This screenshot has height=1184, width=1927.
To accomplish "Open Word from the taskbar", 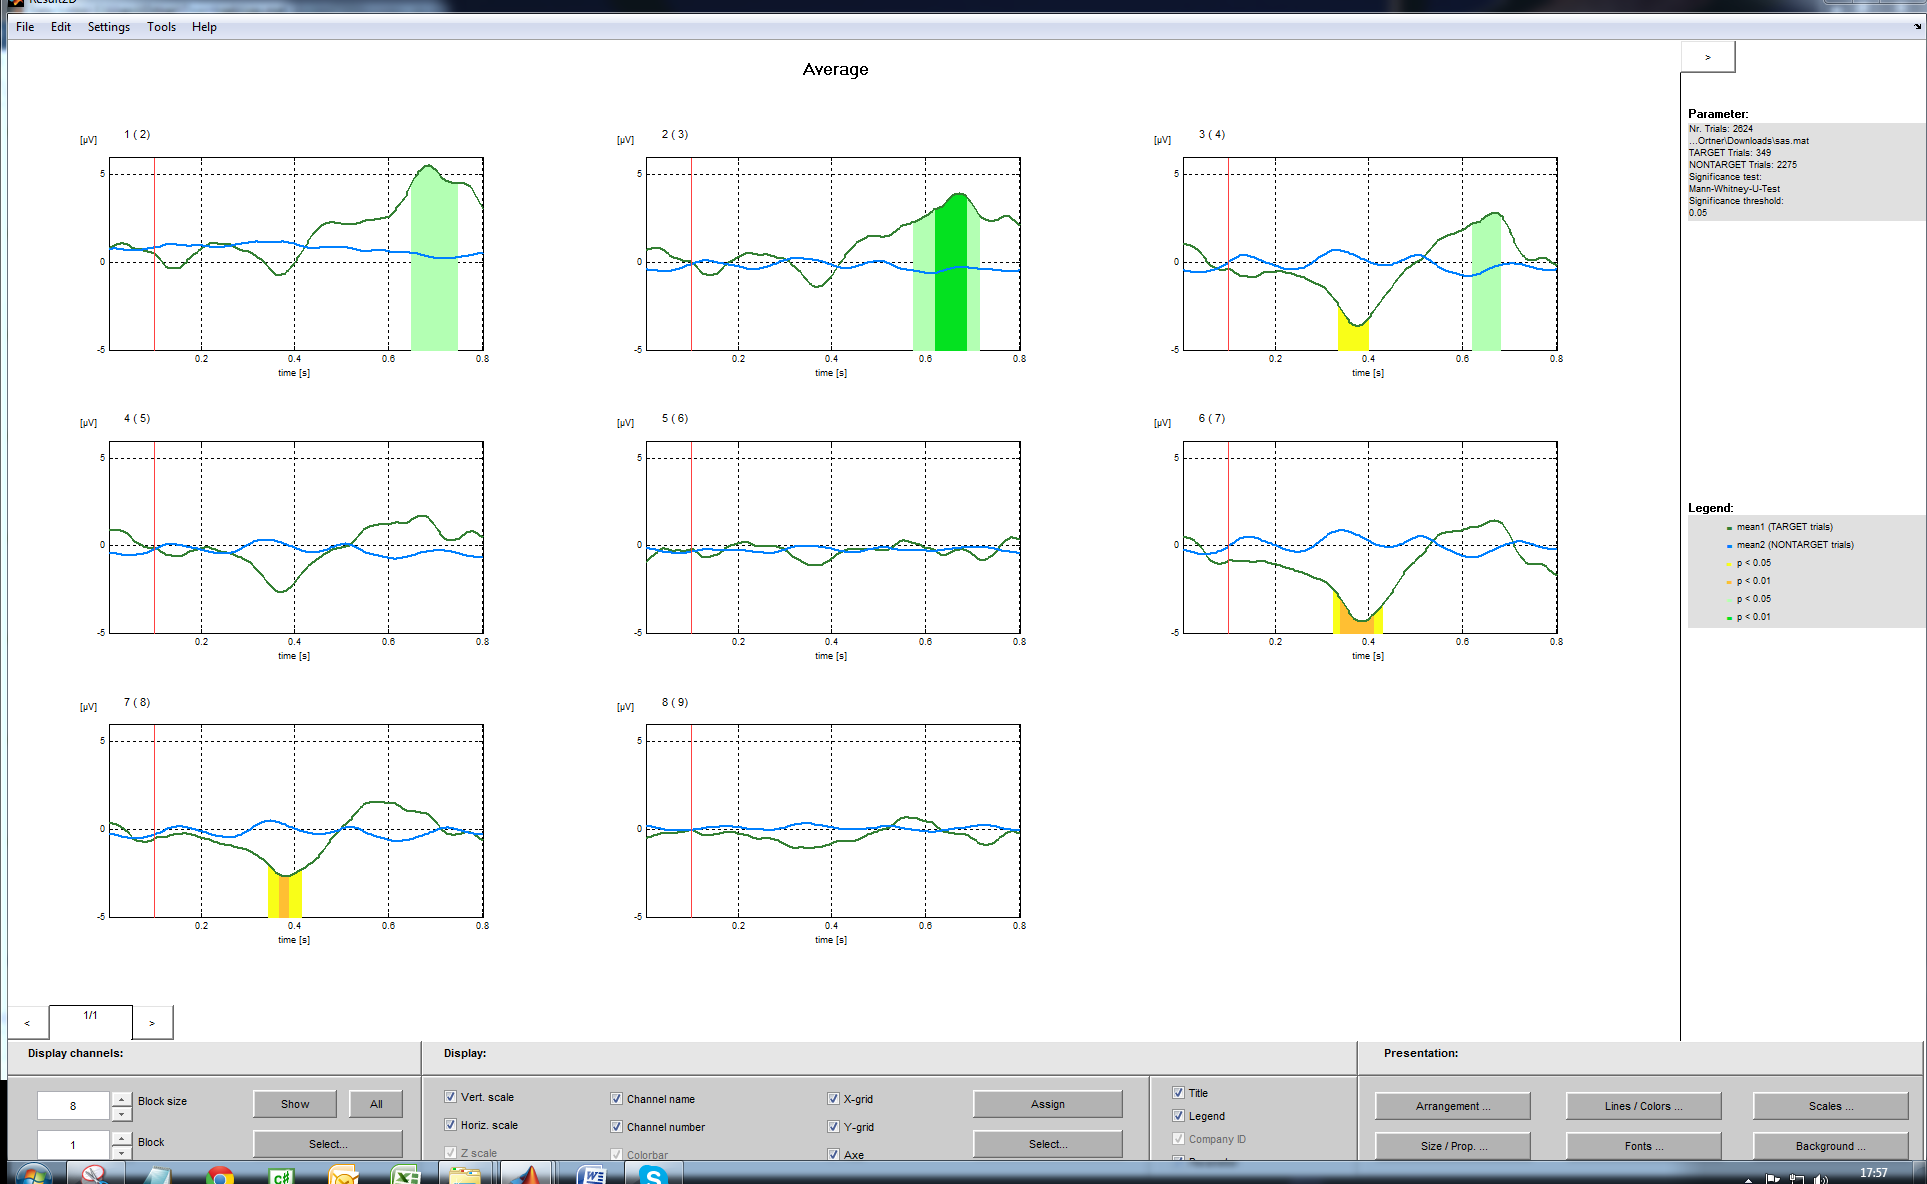I will pos(592,1175).
